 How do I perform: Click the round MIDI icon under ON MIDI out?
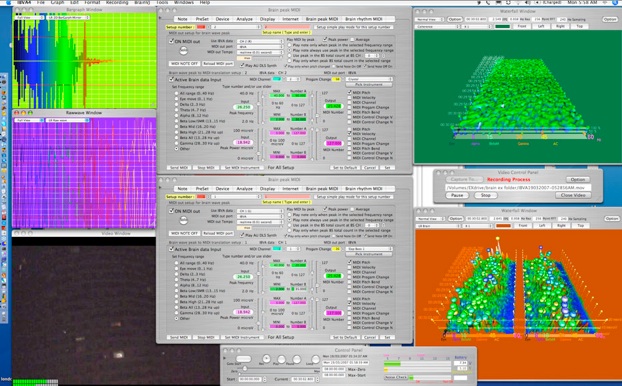click(x=183, y=50)
